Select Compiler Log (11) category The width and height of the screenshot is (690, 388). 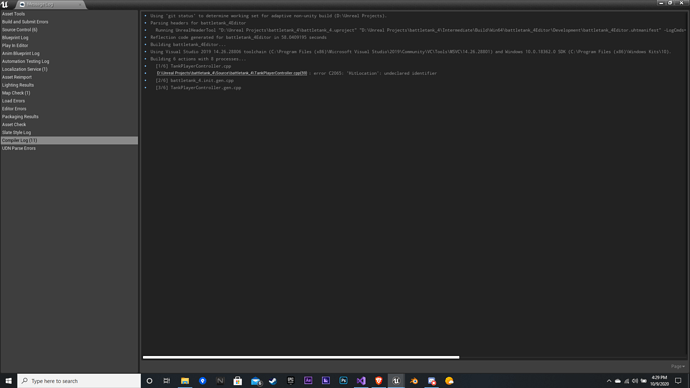pyautogui.click(x=69, y=140)
